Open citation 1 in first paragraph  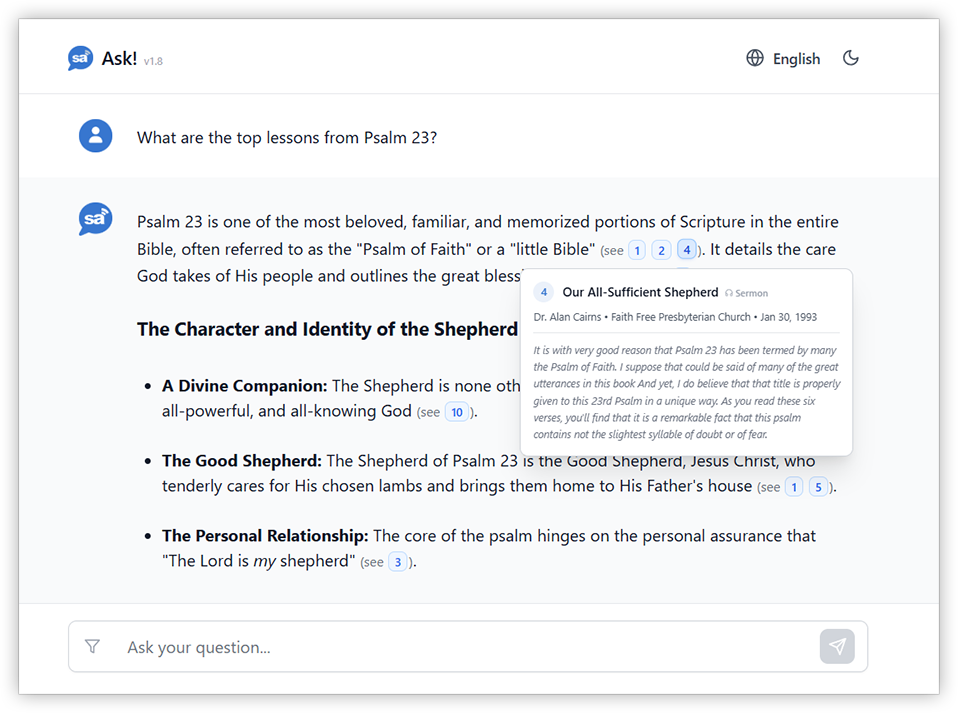pyautogui.click(x=637, y=250)
